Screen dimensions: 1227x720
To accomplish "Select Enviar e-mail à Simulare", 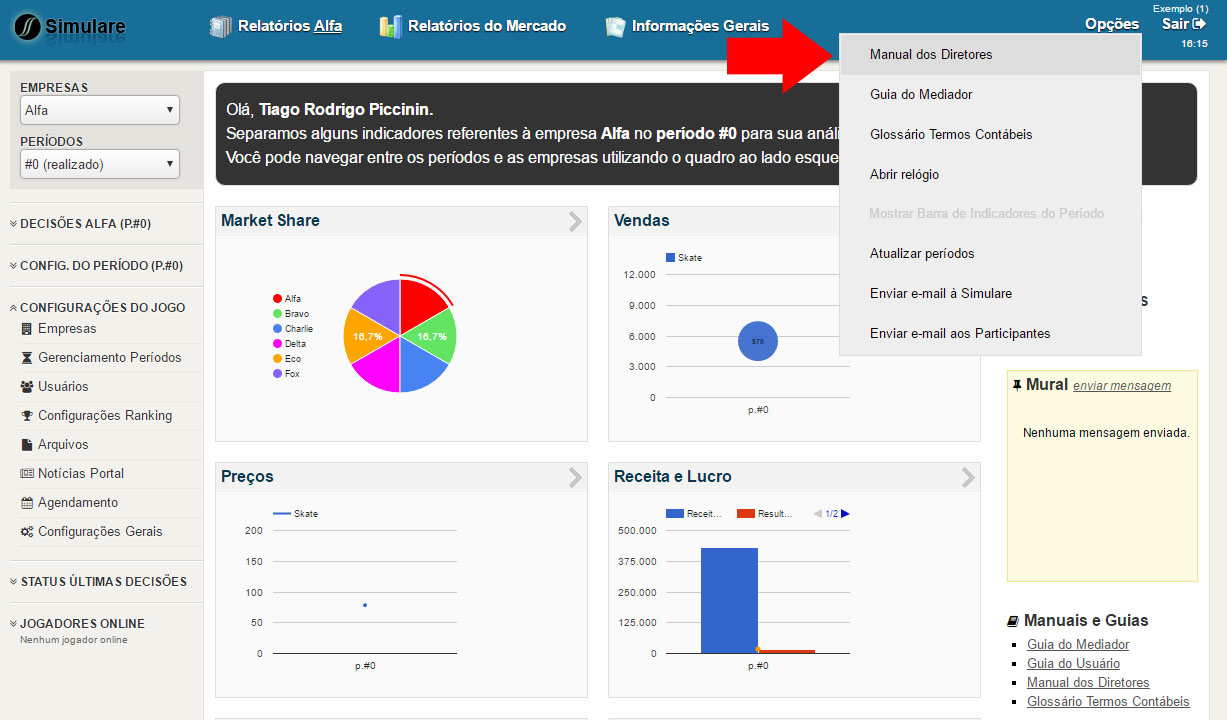I will 990,294.
